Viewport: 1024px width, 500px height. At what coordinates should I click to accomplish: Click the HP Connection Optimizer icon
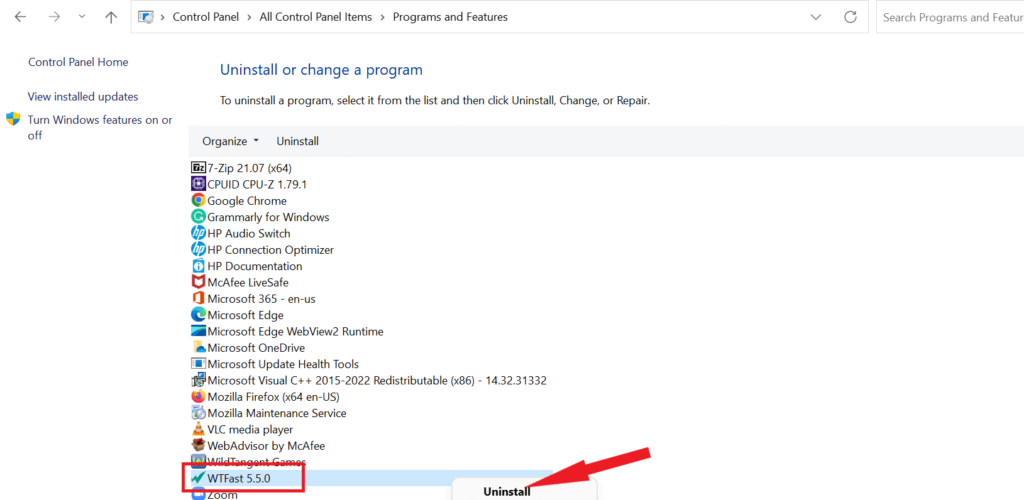198,249
